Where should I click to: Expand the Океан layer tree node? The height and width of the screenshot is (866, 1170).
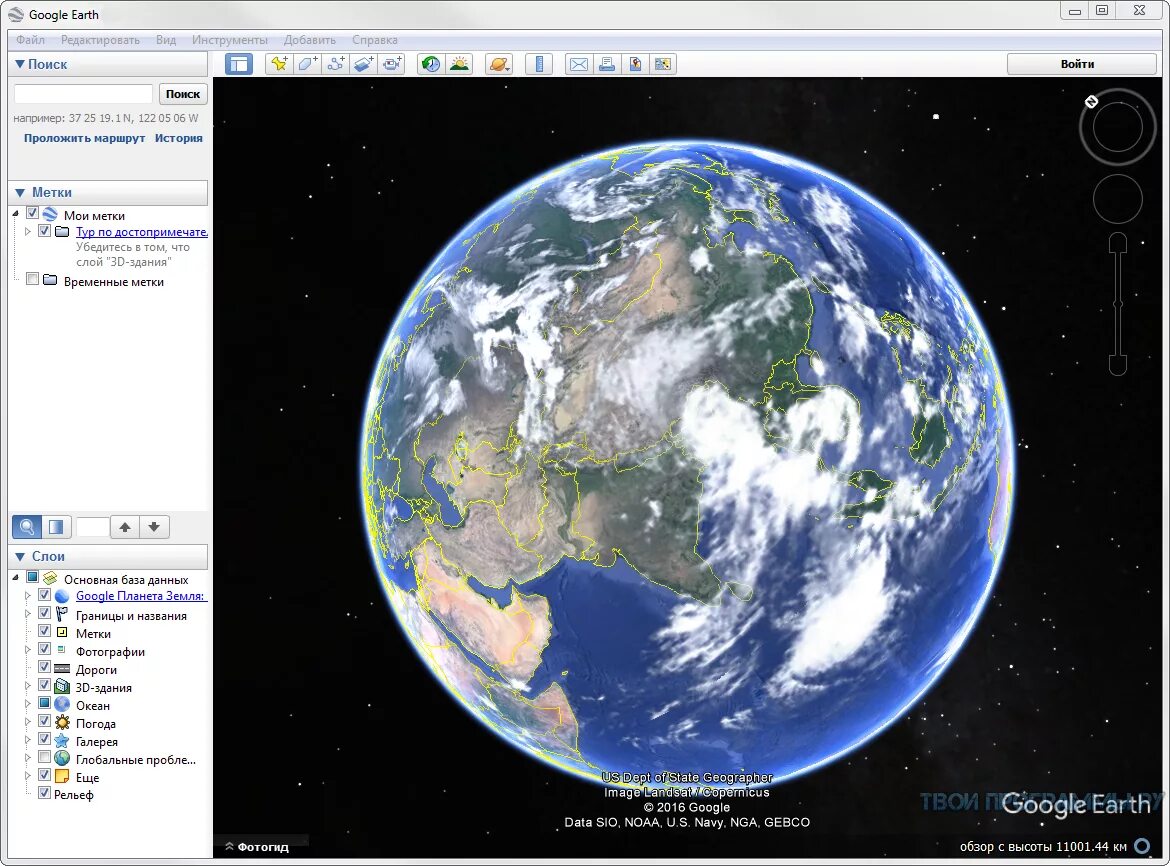click(x=28, y=703)
